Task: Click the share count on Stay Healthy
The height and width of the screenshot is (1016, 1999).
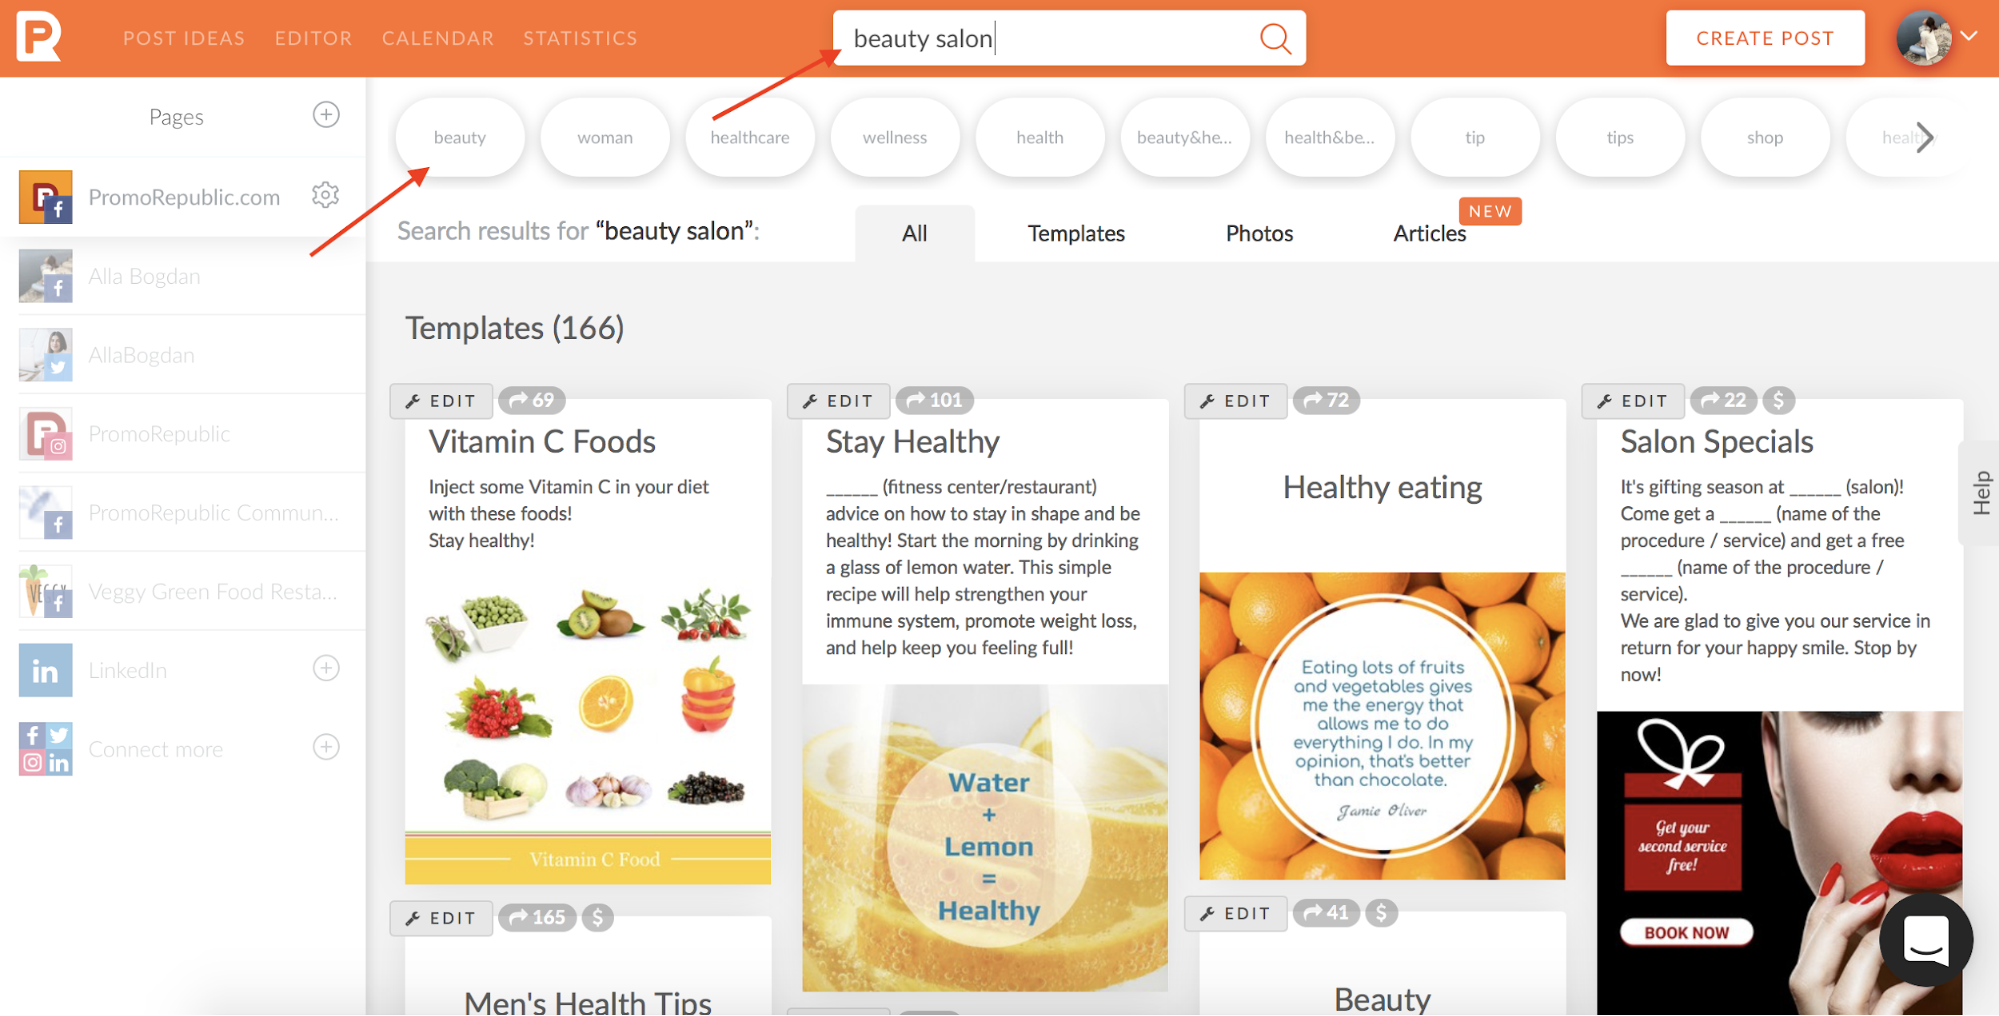Action: pyautogui.click(x=935, y=400)
